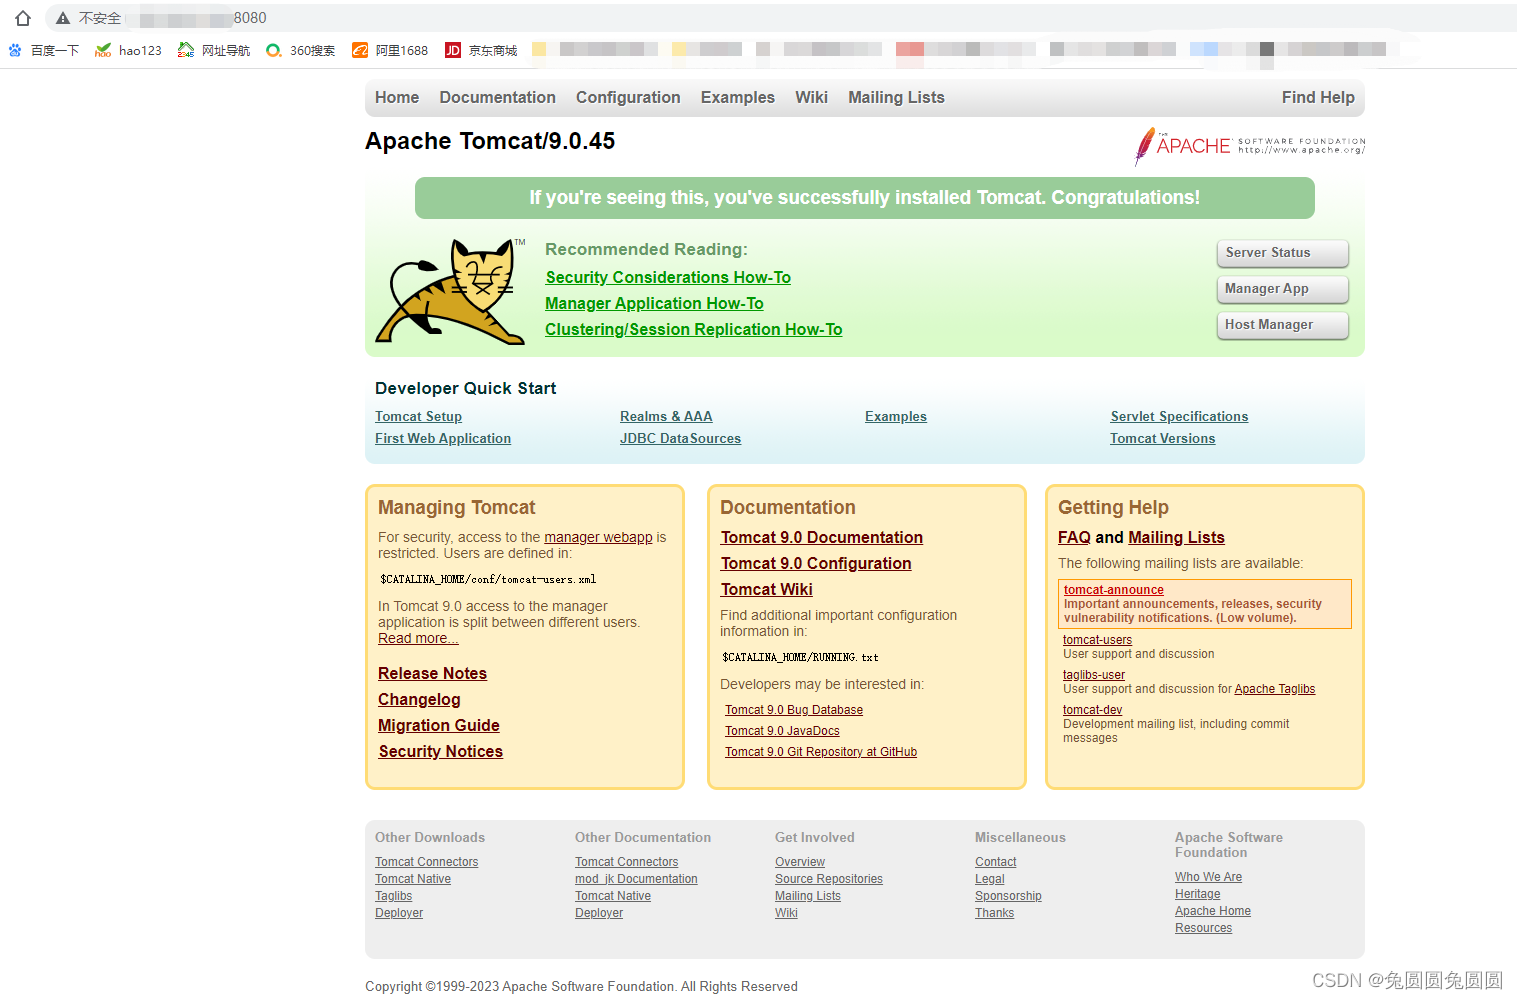
Task: Click the Read more... link
Action: point(418,638)
